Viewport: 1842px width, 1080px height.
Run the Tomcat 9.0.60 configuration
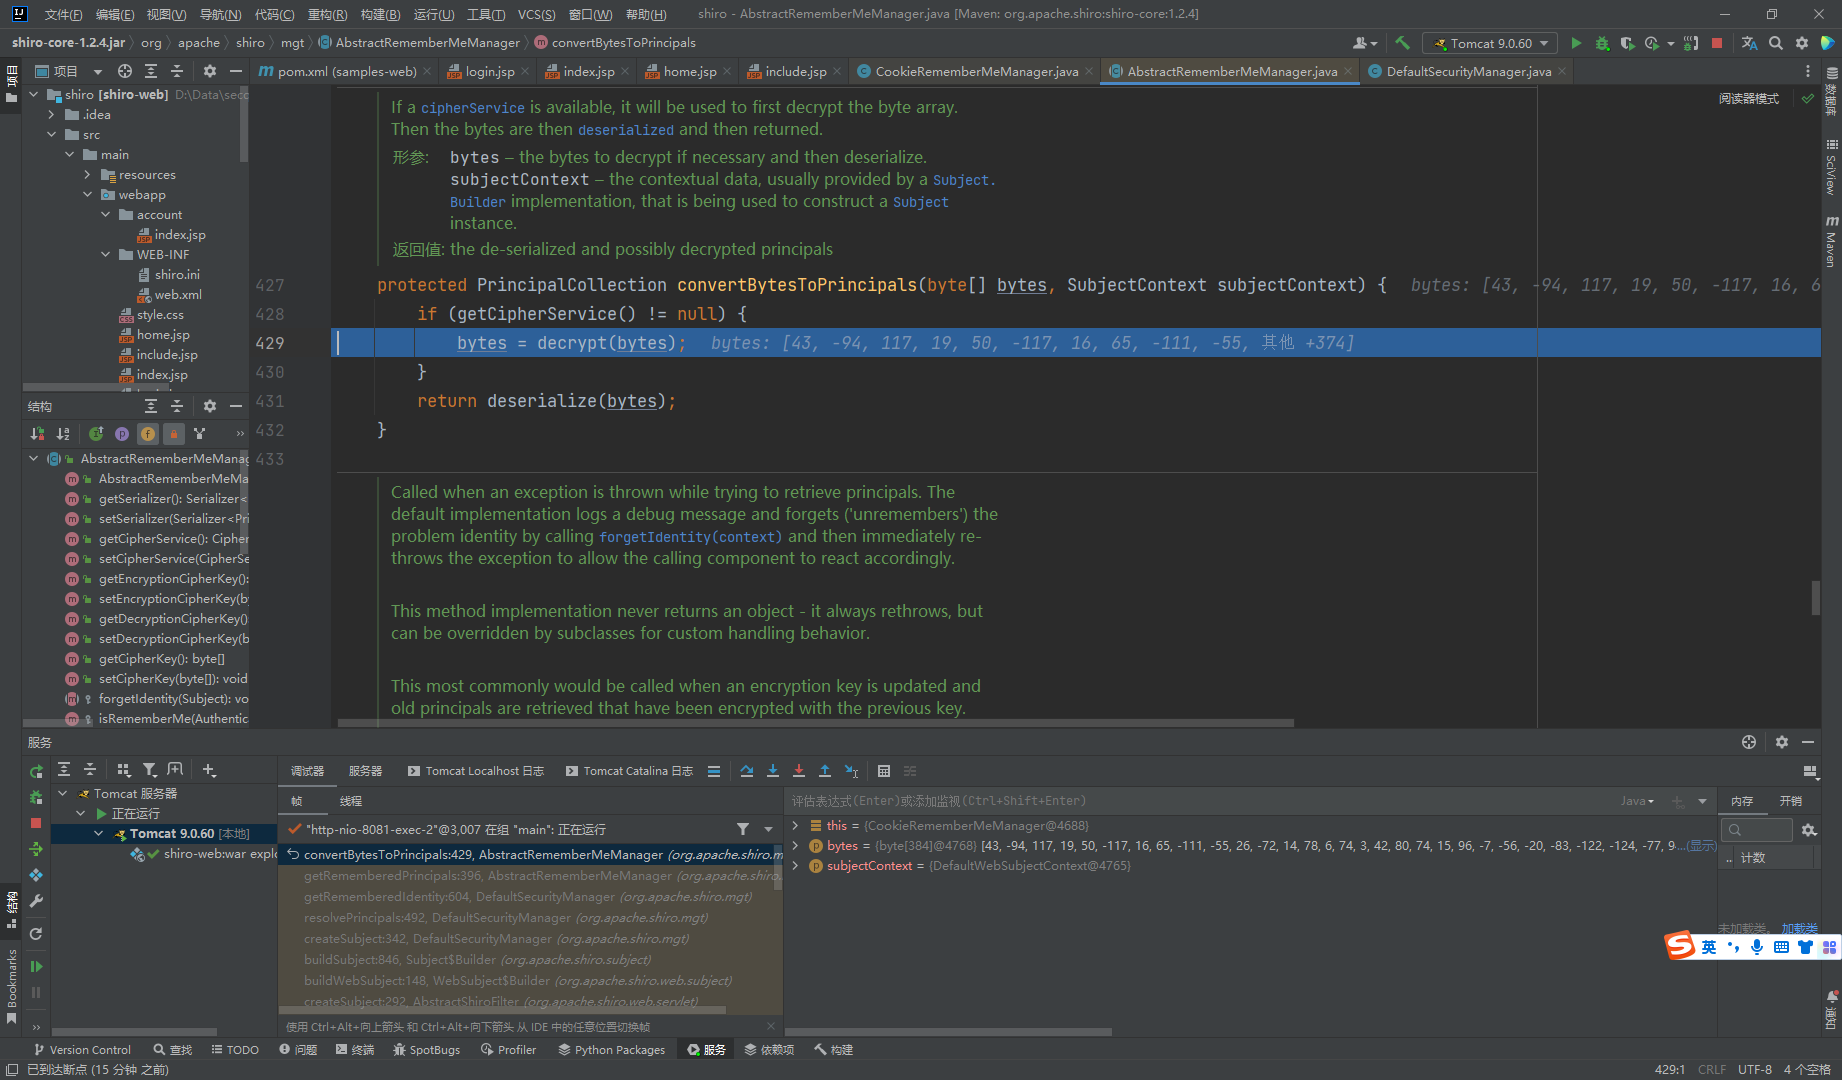tap(1576, 43)
